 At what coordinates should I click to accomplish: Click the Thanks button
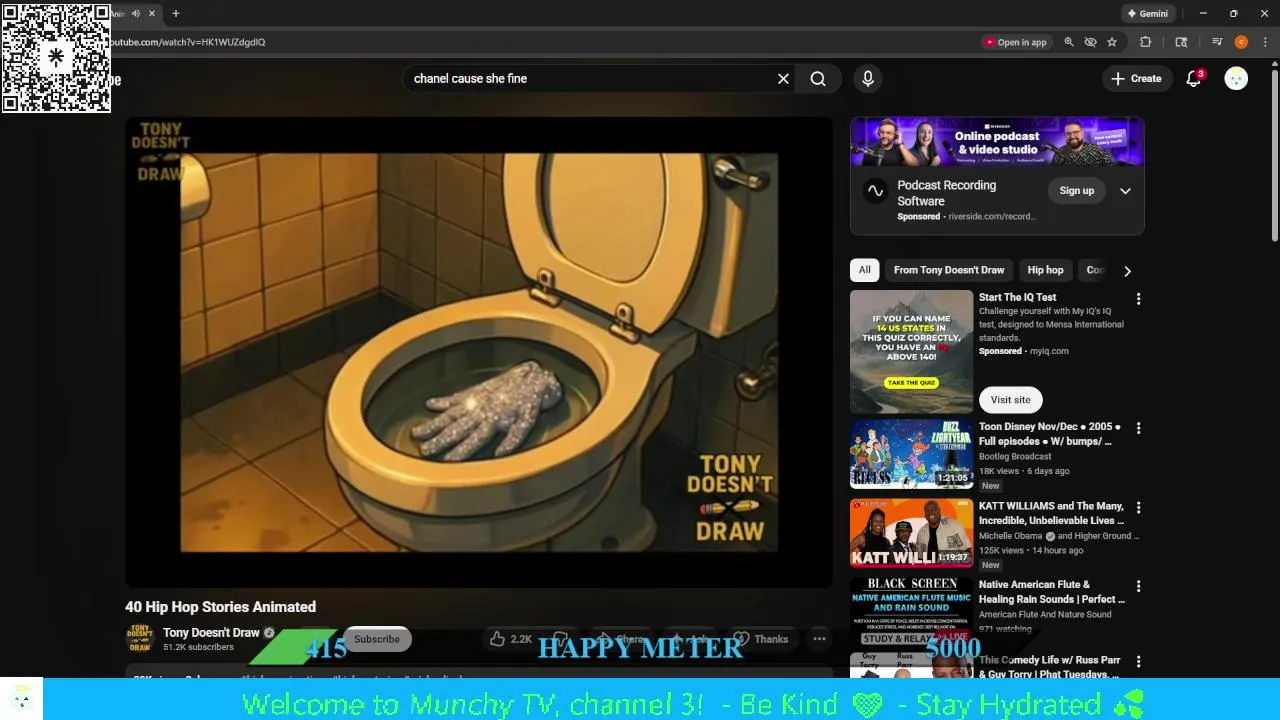pos(761,639)
